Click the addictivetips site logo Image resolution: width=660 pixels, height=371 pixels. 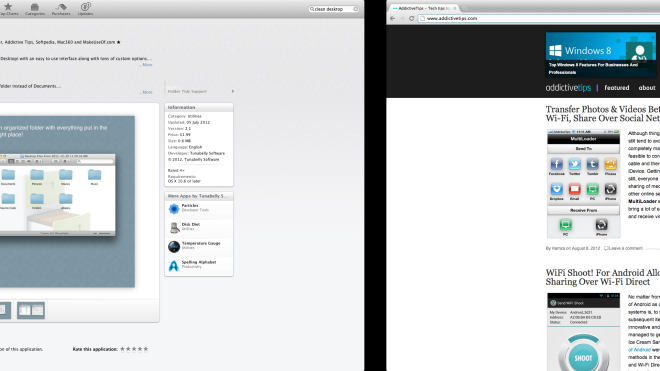pyautogui.click(x=568, y=88)
